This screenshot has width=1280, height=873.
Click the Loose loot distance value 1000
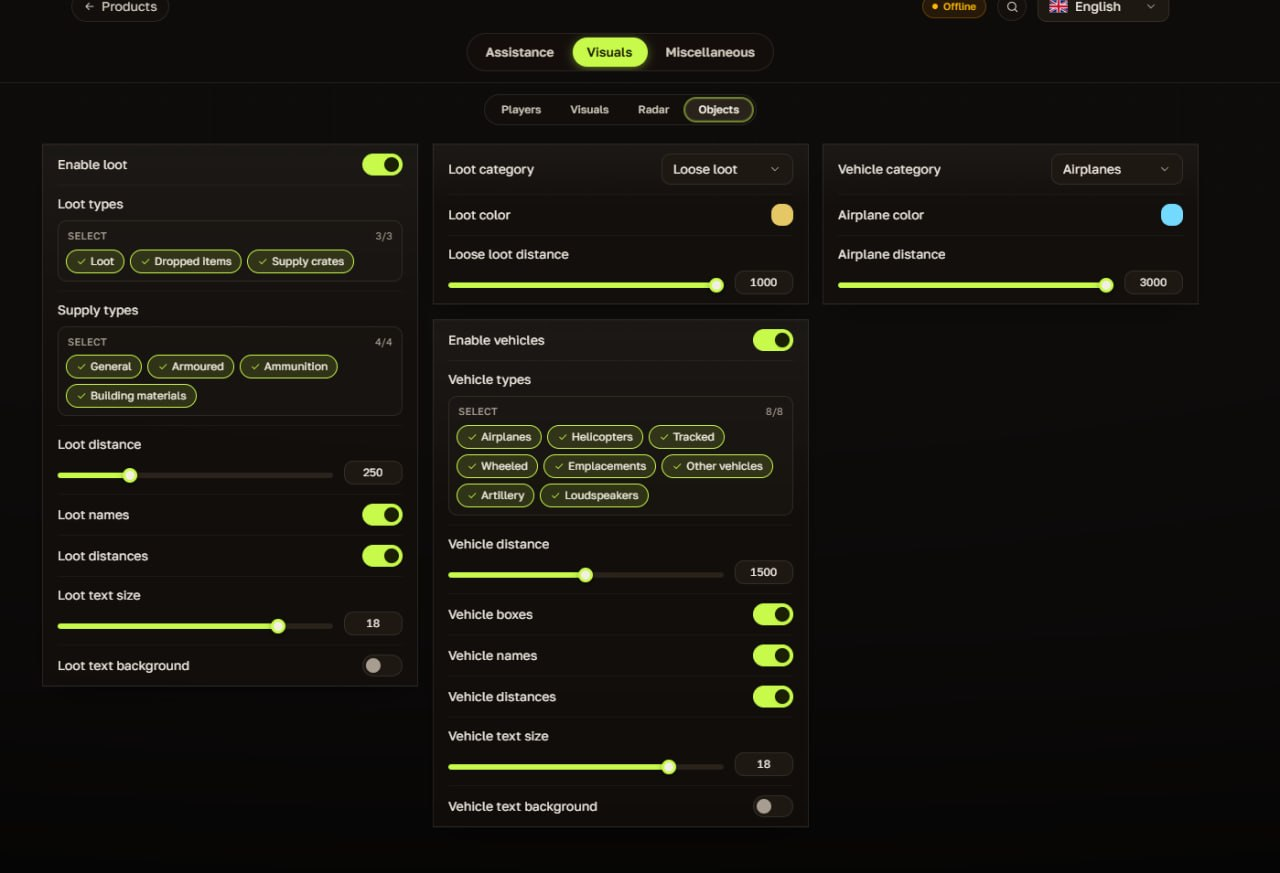(x=764, y=283)
